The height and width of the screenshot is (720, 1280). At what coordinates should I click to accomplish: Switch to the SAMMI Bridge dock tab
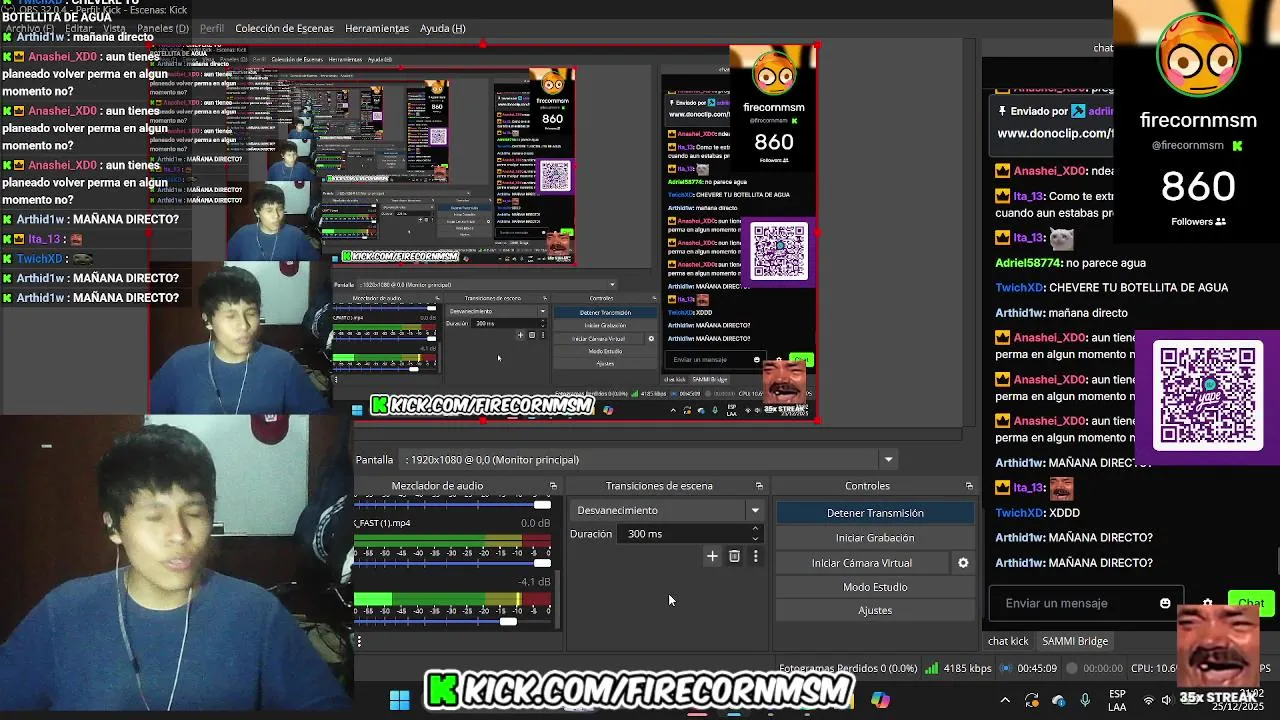[1075, 641]
